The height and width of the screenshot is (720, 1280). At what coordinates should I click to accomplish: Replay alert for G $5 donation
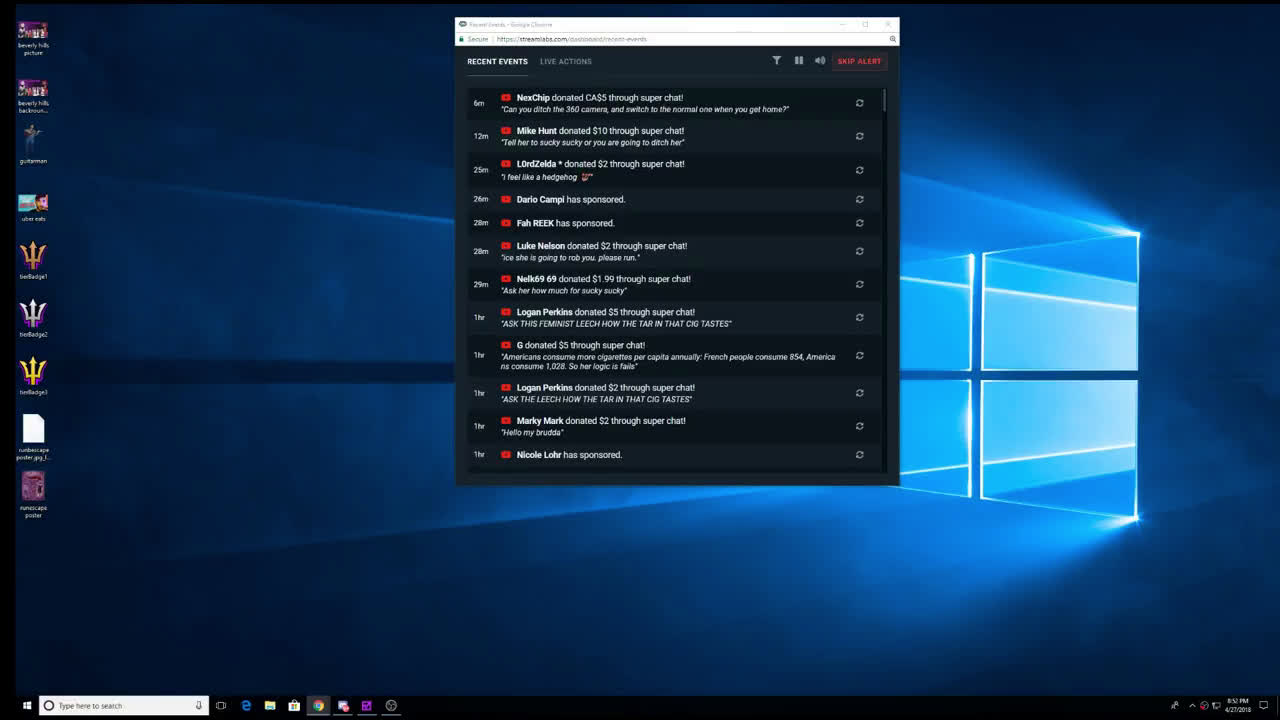tap(859, 355)
